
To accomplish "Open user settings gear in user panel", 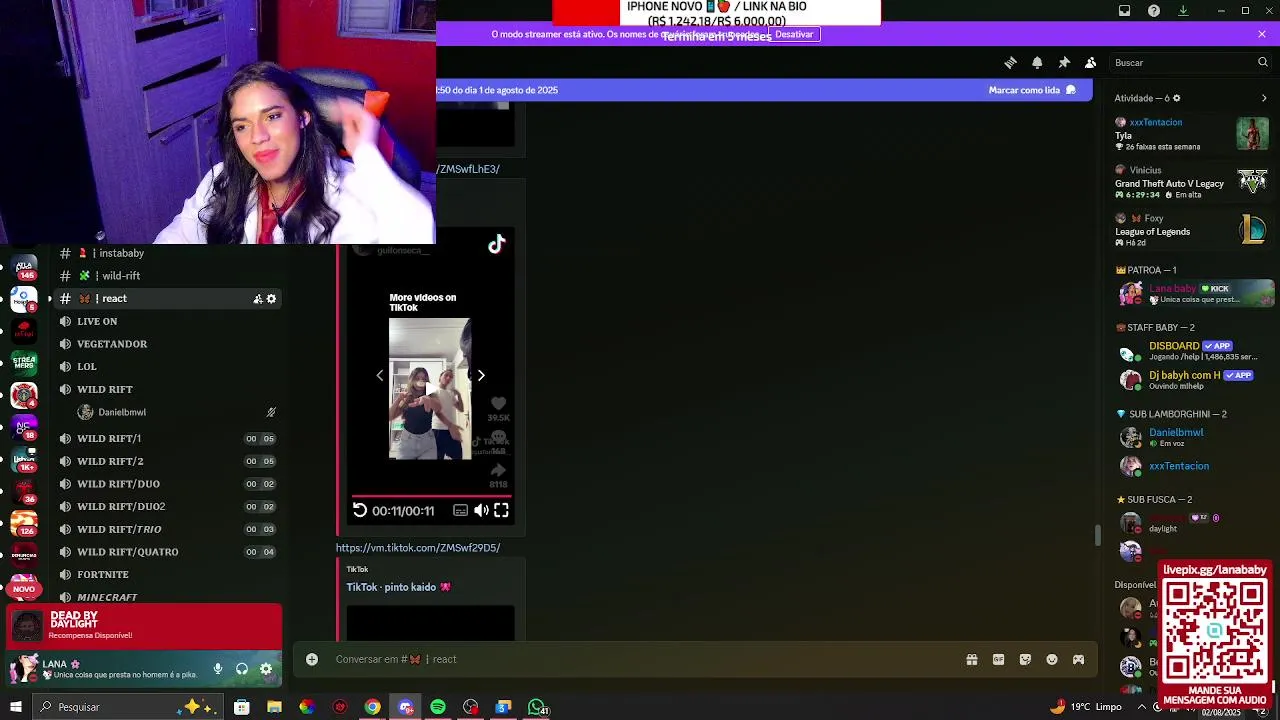I will point(266,669).
